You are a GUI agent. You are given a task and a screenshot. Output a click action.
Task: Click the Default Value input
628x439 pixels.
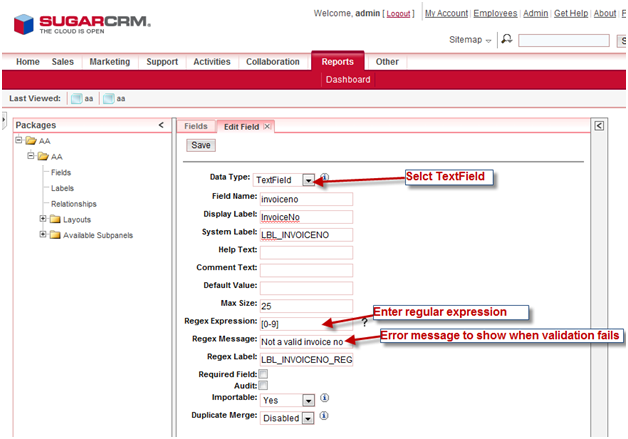click(306, 288)
